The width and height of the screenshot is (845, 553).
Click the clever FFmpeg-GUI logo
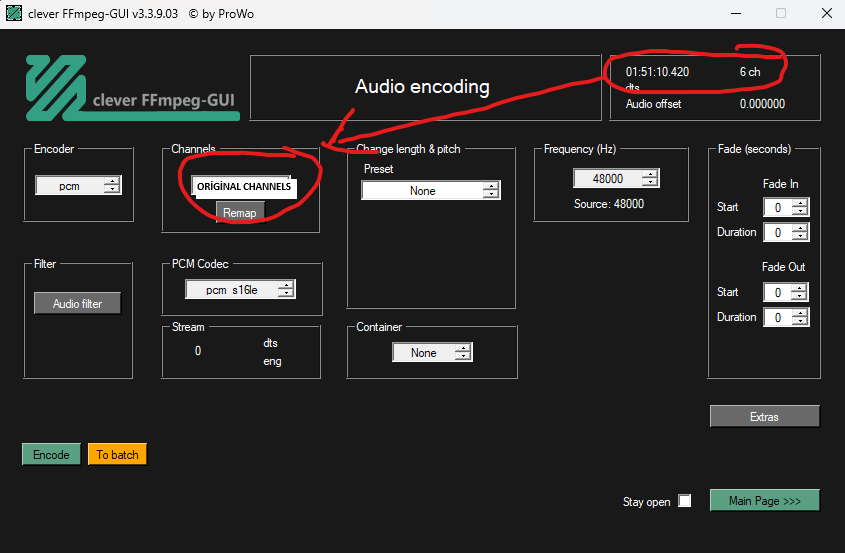coord(133,88)
